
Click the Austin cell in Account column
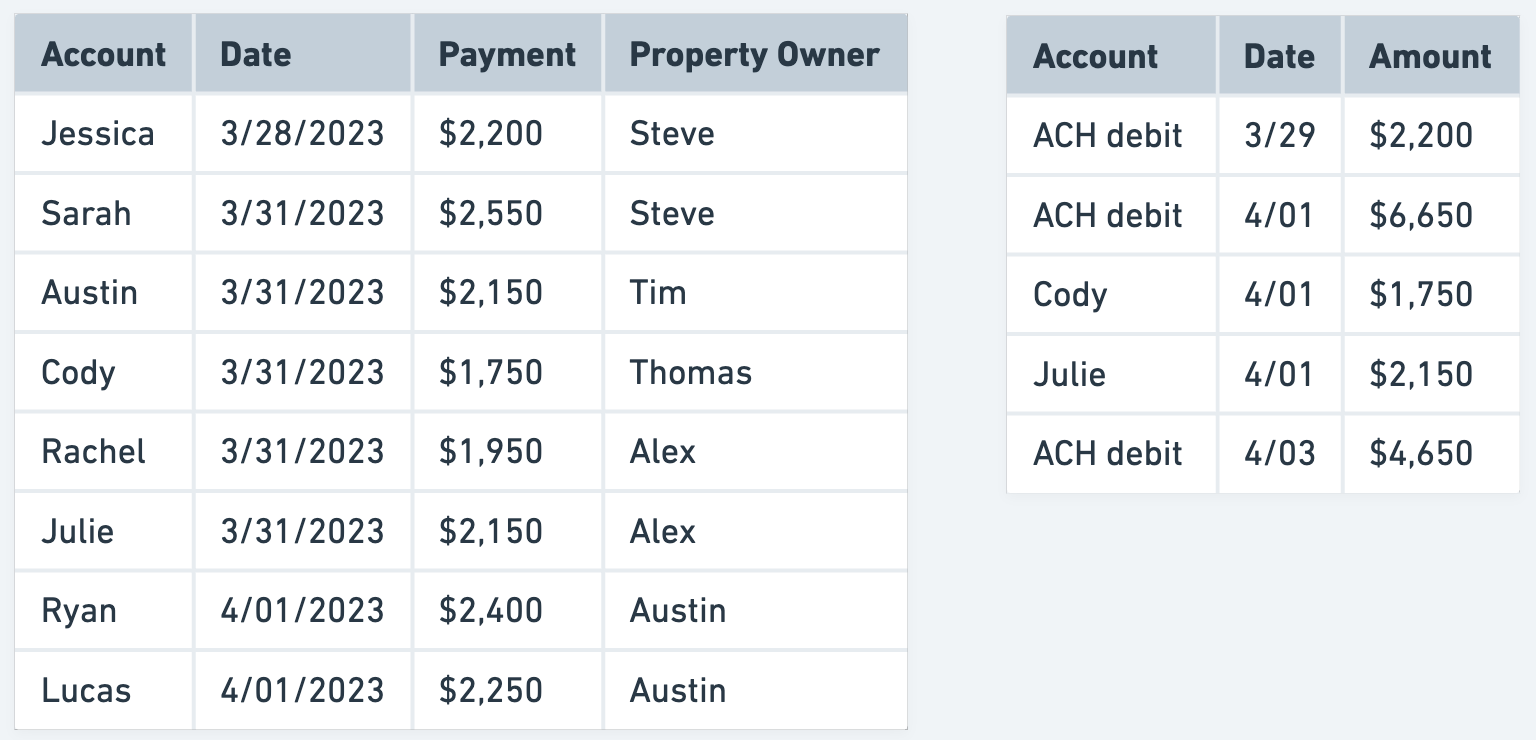pos(90,293)
